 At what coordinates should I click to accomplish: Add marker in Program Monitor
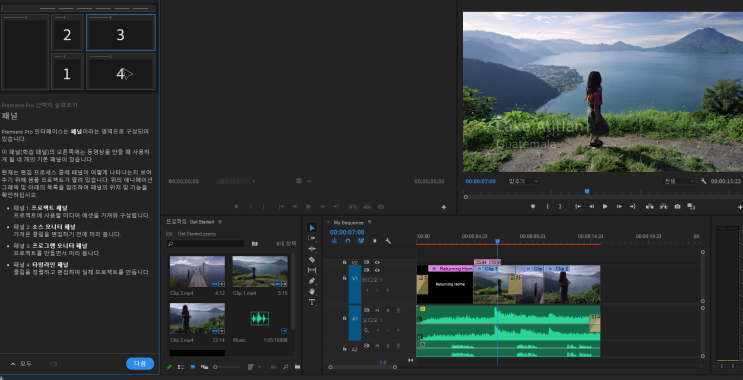tap(533, 207)
